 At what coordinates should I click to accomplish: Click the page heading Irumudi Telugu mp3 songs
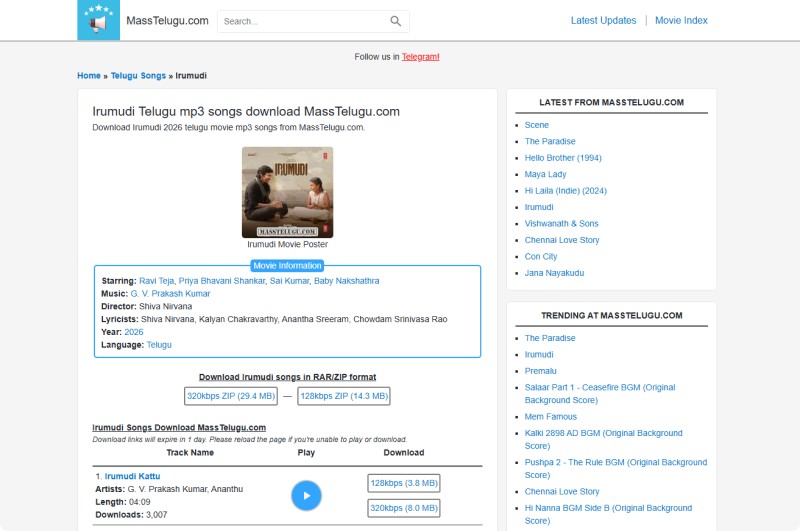(246, 111)
